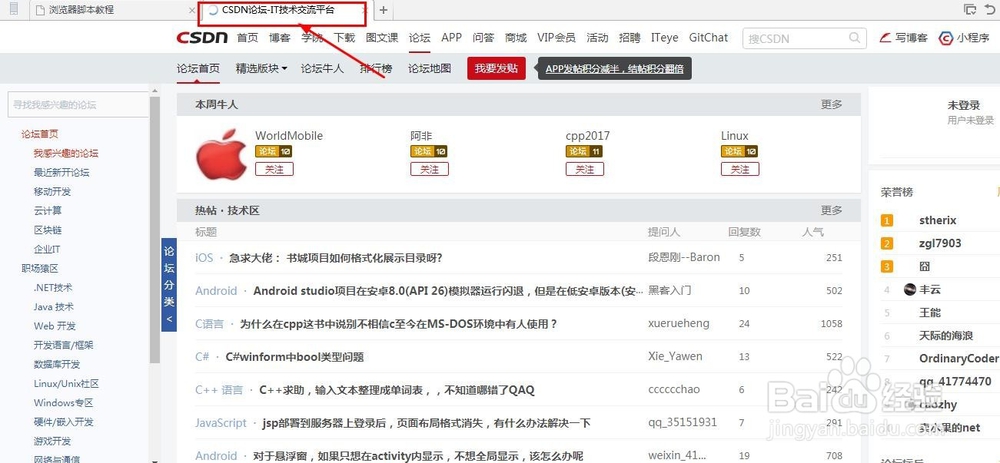
Task: Open the 论坛牛人 sub-tab
Action: click(x=322, y=68)
